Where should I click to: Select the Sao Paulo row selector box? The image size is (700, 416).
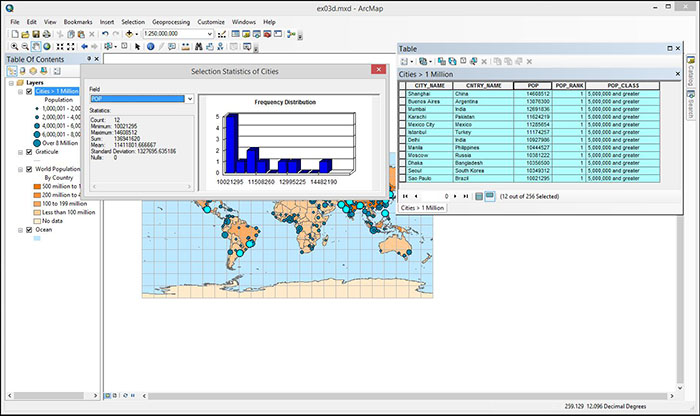(402, 179)
